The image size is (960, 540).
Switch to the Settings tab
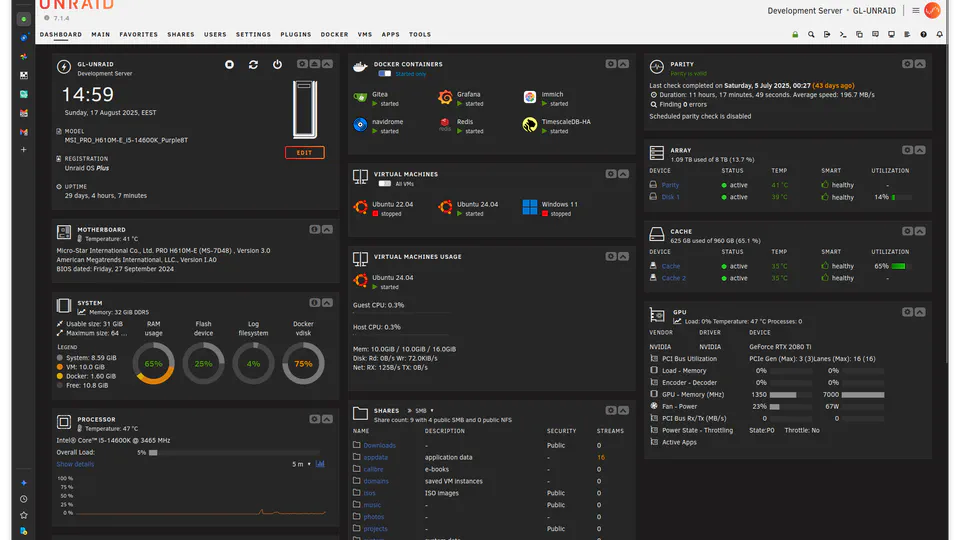253,34
